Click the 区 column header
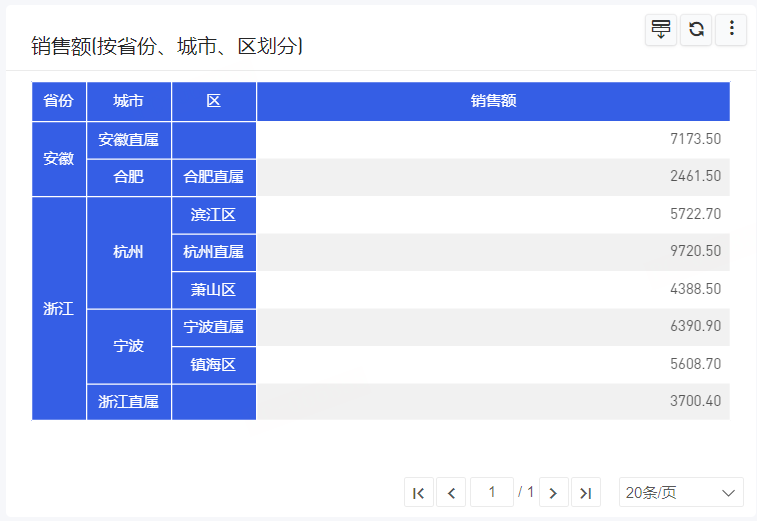The height and width of the screenshot is (521, 757). (214, 101)
